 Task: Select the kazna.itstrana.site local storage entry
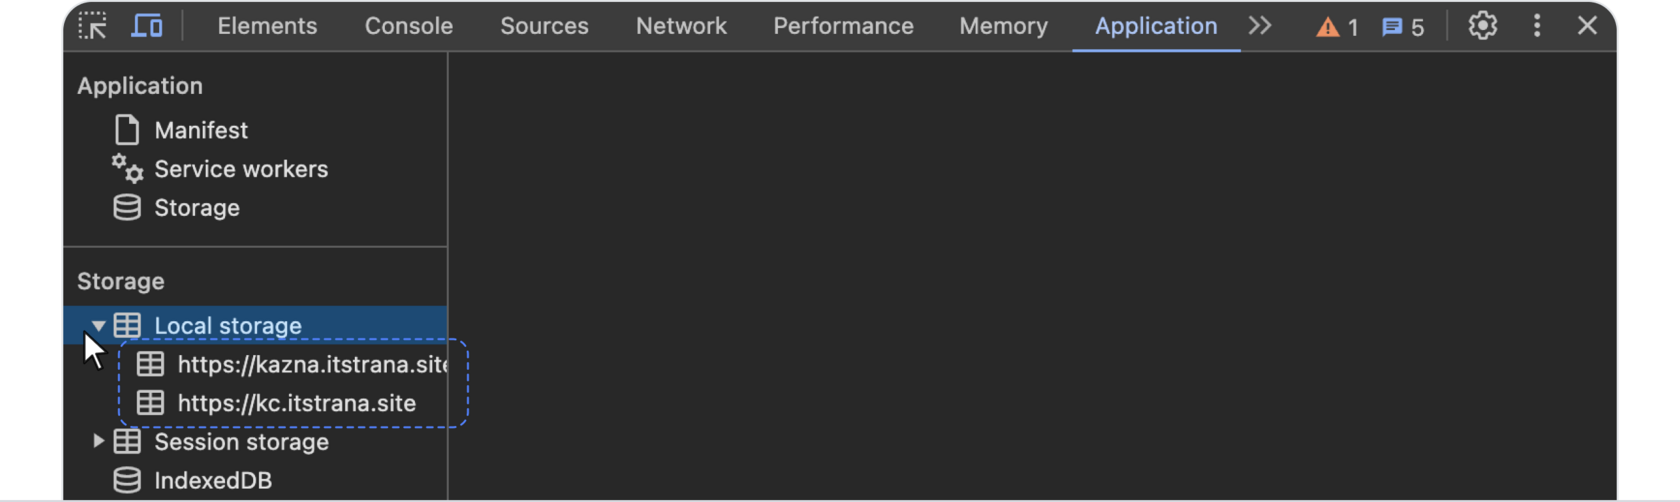coord(310,365)
